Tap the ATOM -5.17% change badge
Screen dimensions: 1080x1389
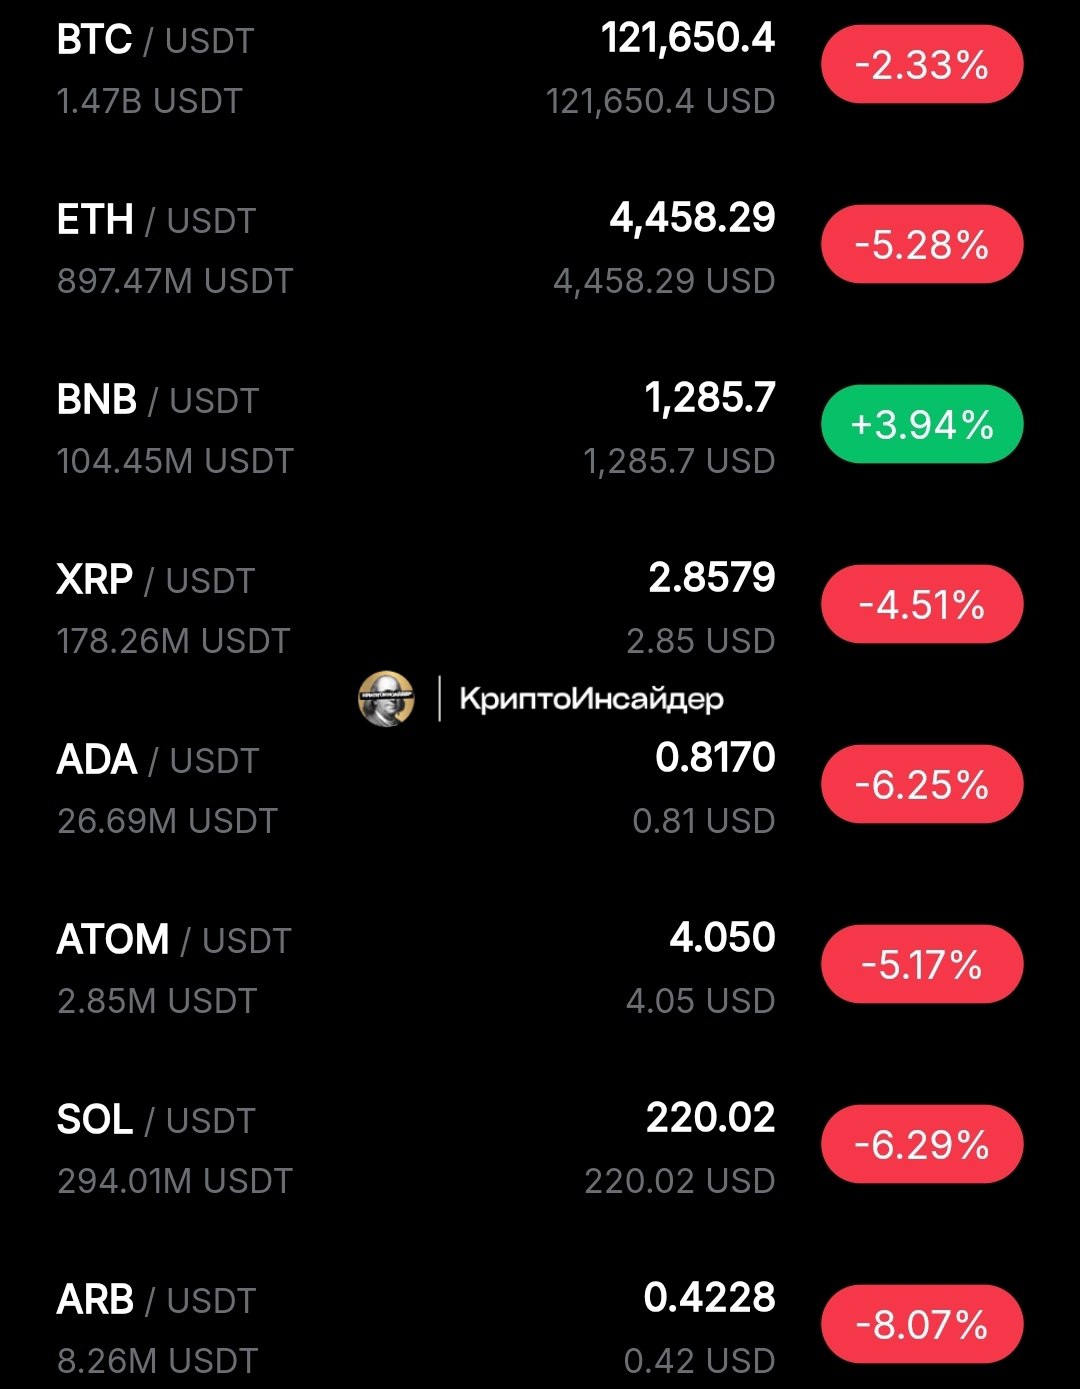point(922,965)
